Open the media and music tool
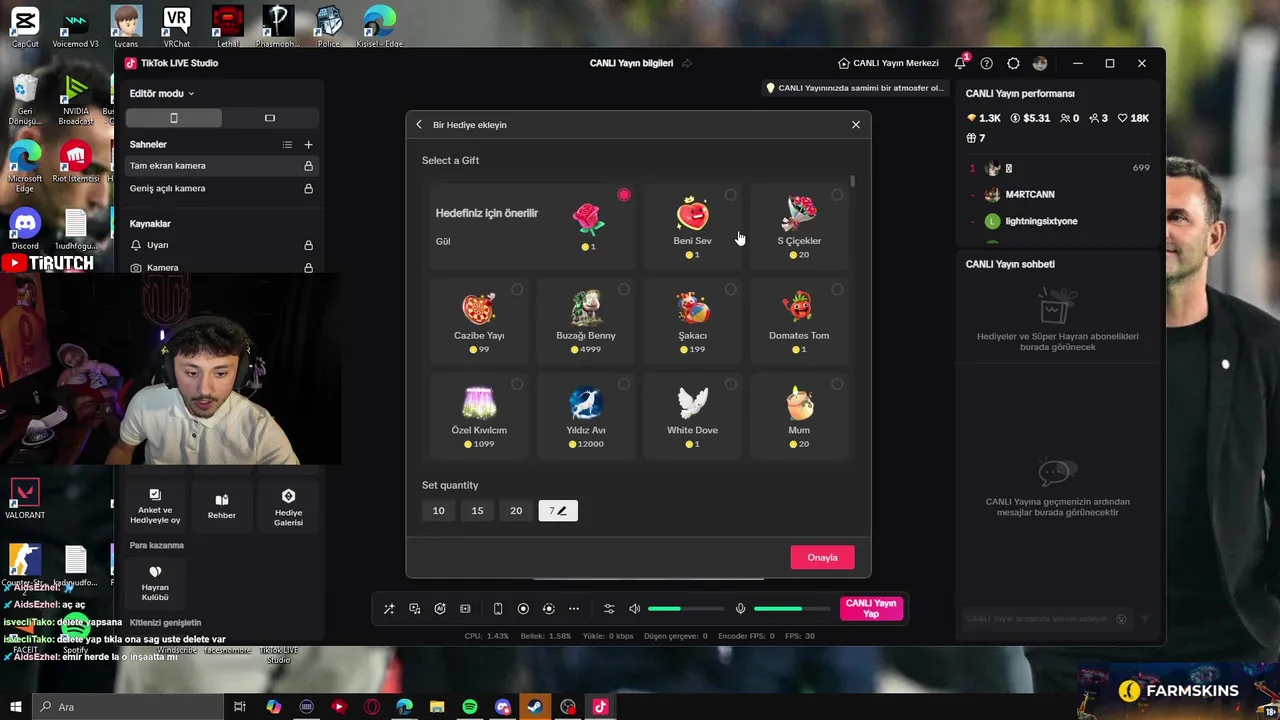 tap(414, 609)
